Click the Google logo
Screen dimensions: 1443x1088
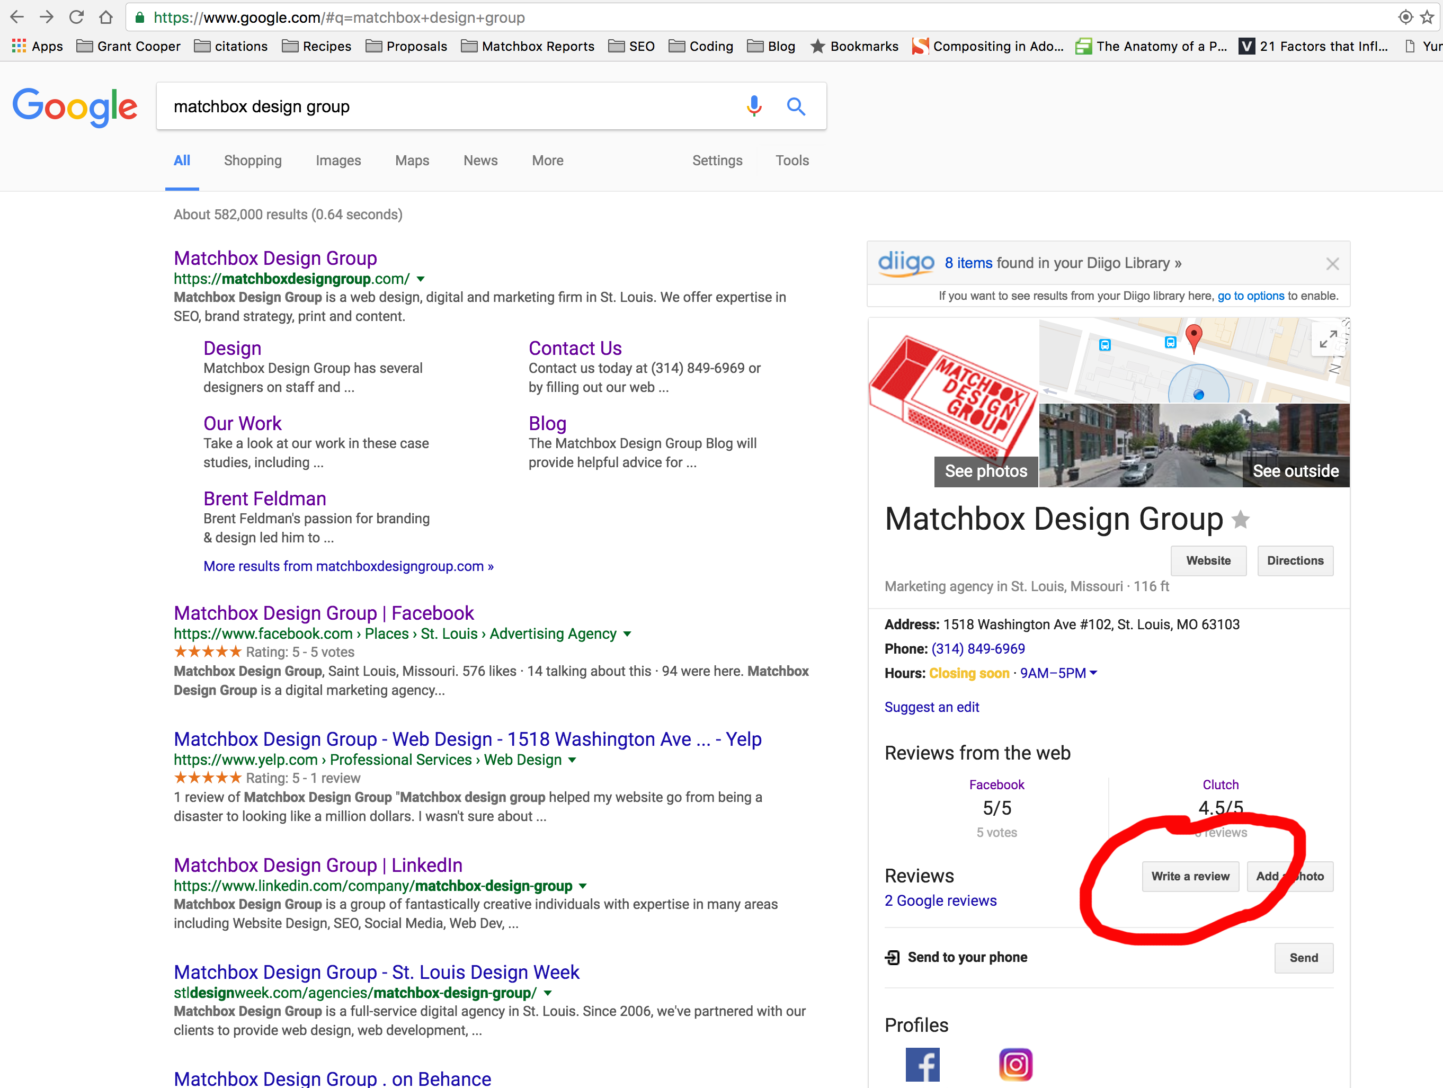(x=75, y=107)
